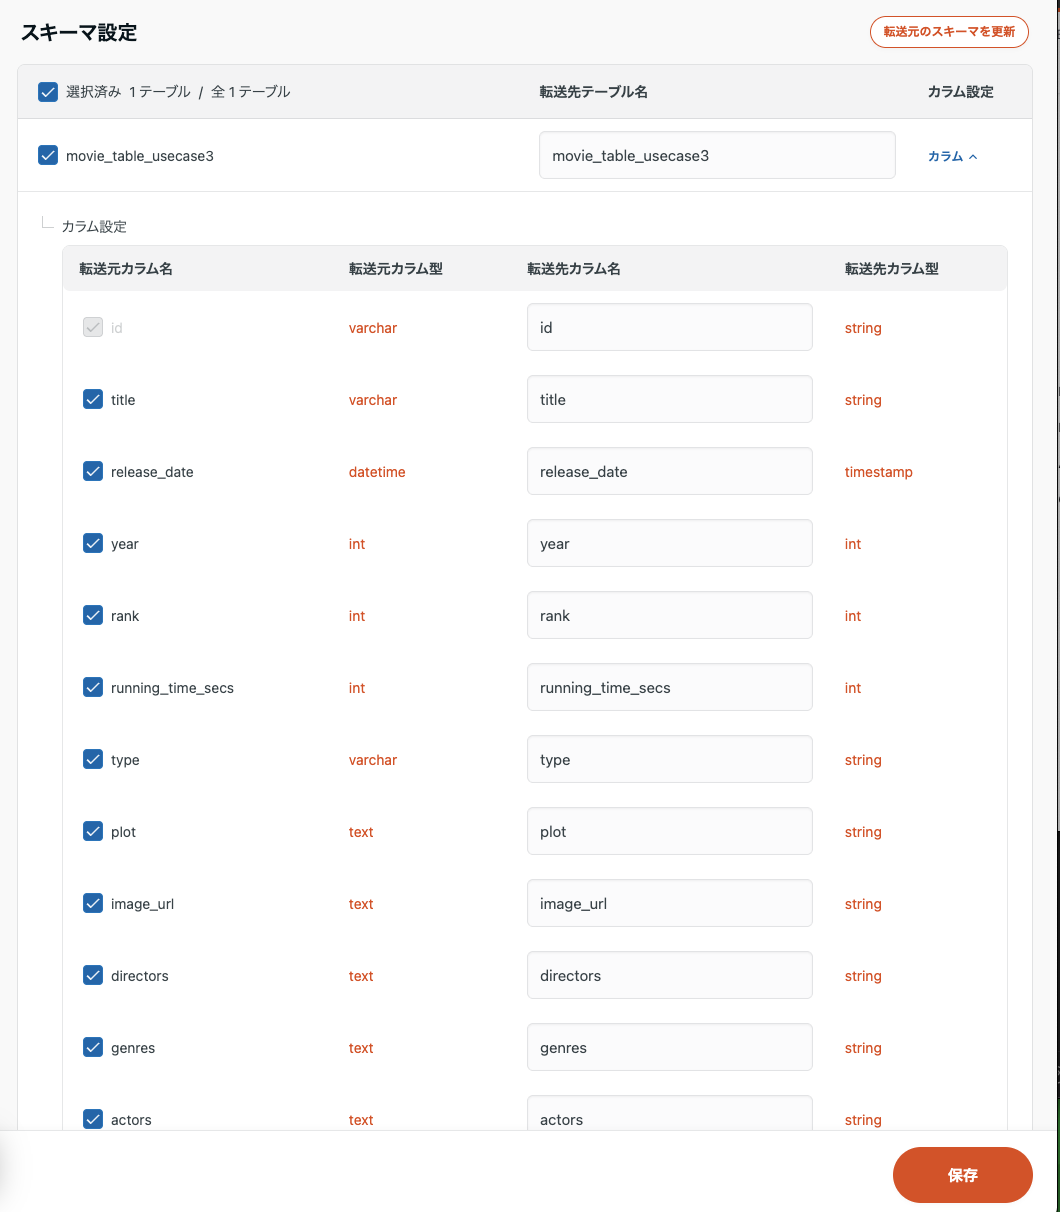This screenshot has height=1212, width=1060.
Task: Click the text source type for genres
Action: [361, 1048]
